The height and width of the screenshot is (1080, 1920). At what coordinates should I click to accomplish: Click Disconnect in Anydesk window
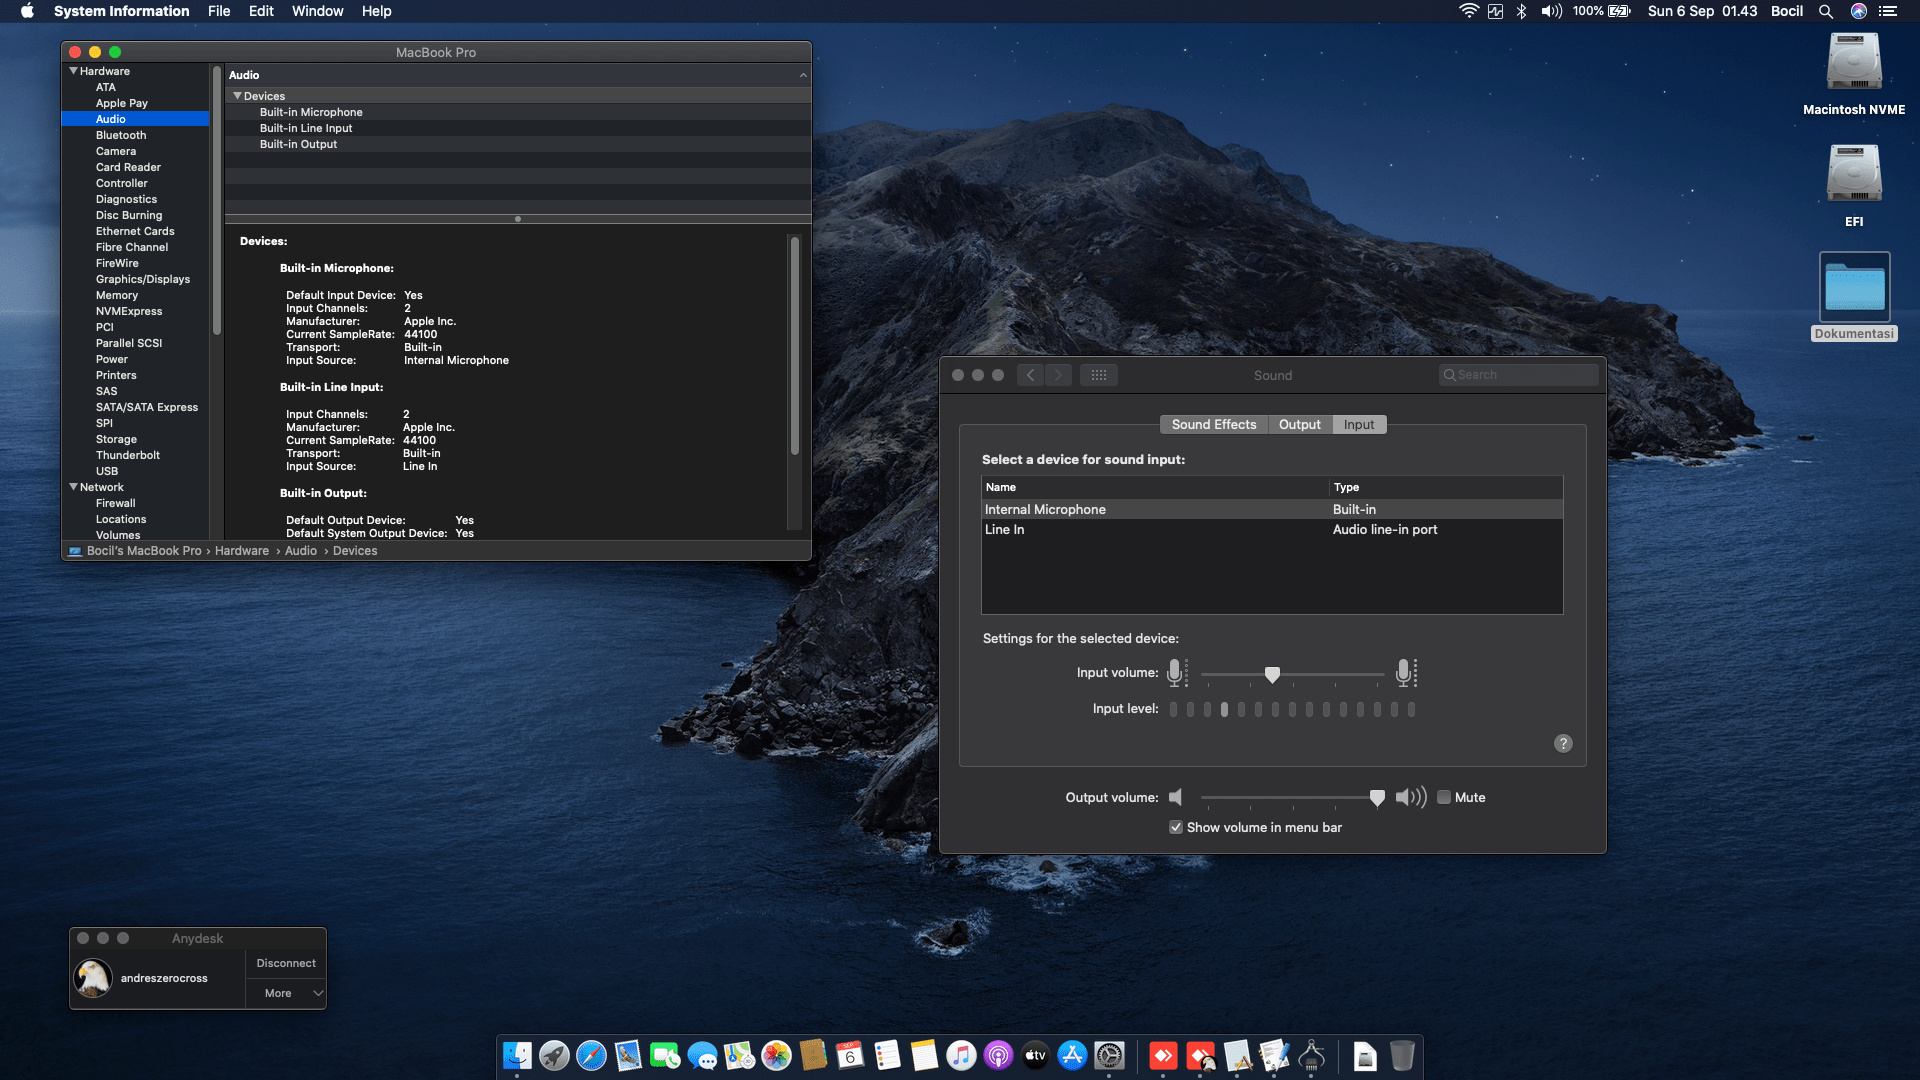click(286, 963)
